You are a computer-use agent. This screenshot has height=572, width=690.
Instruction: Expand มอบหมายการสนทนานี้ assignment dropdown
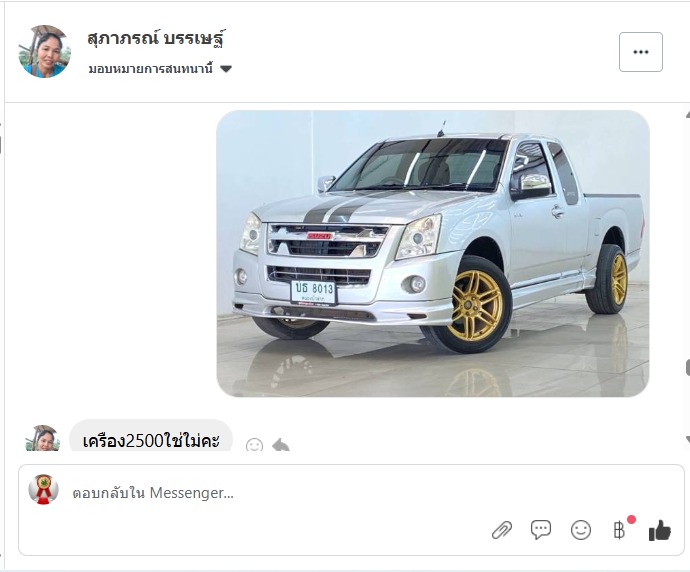(160, 69)
